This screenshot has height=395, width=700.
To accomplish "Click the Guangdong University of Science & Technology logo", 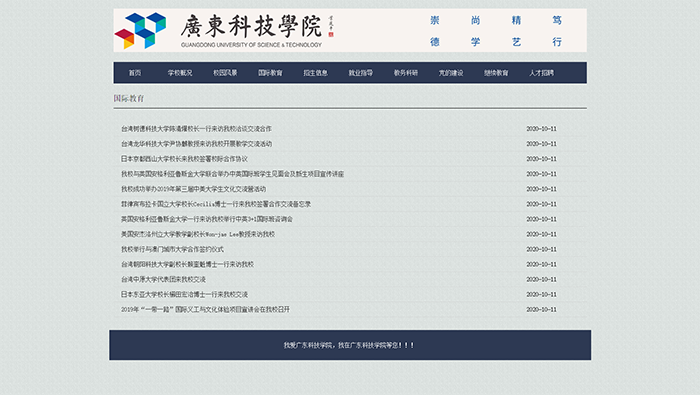I will [224, 30].
